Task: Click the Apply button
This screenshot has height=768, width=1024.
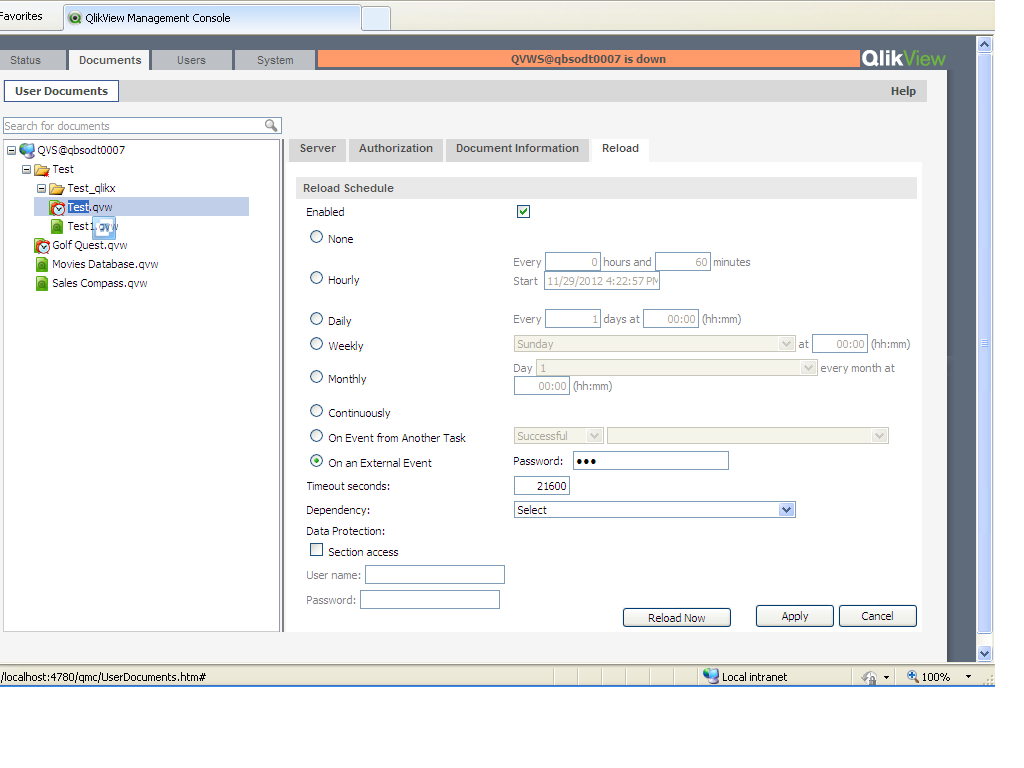Action: click(x=795, y=616)
